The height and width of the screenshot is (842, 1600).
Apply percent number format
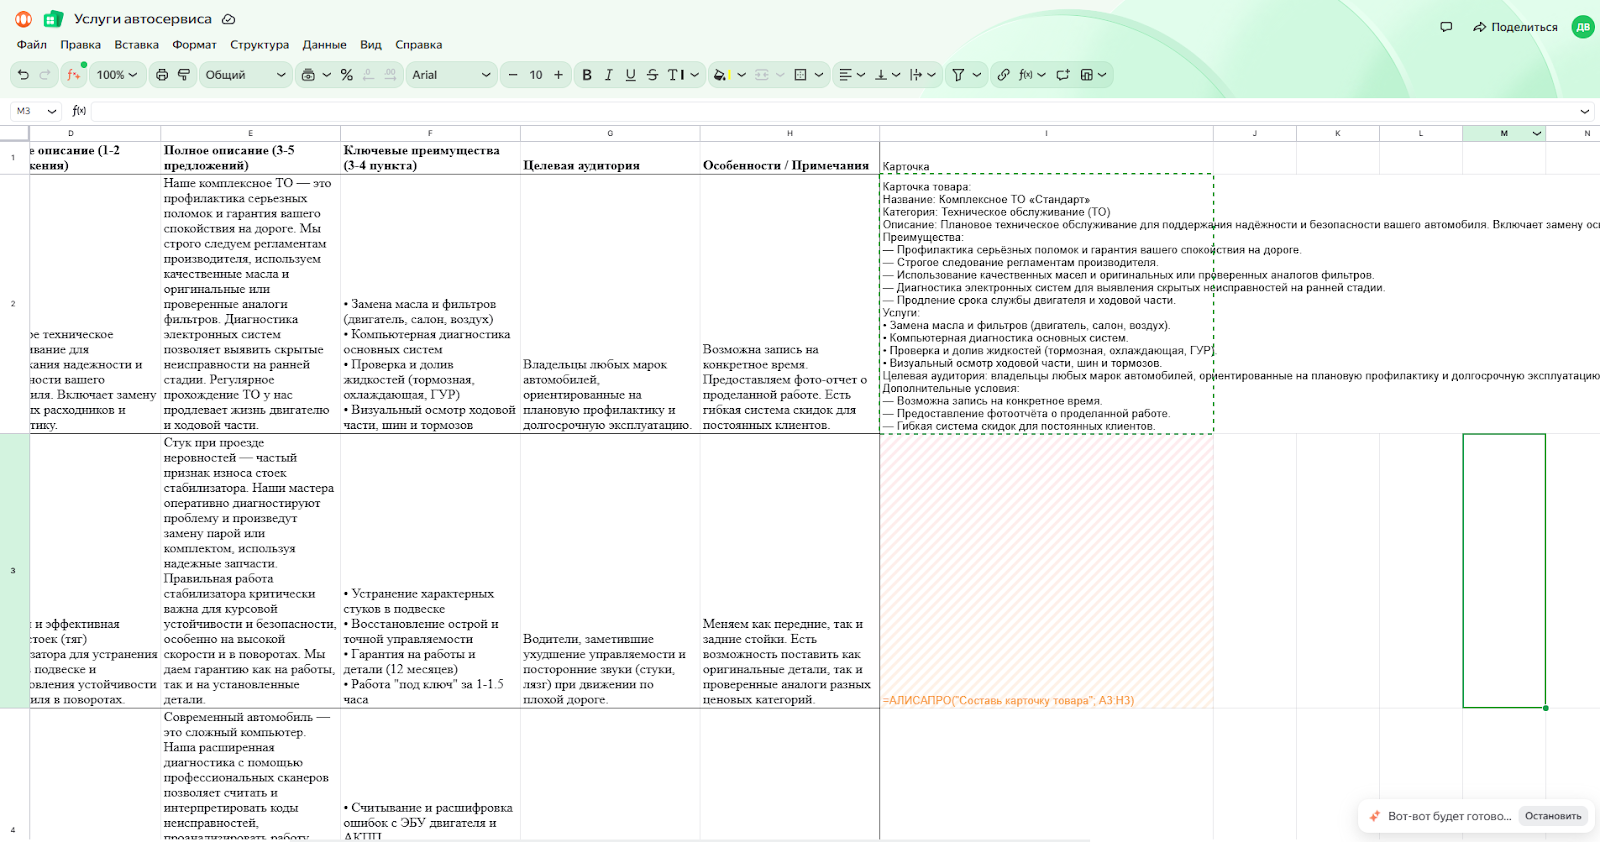(x=346, y=75)
